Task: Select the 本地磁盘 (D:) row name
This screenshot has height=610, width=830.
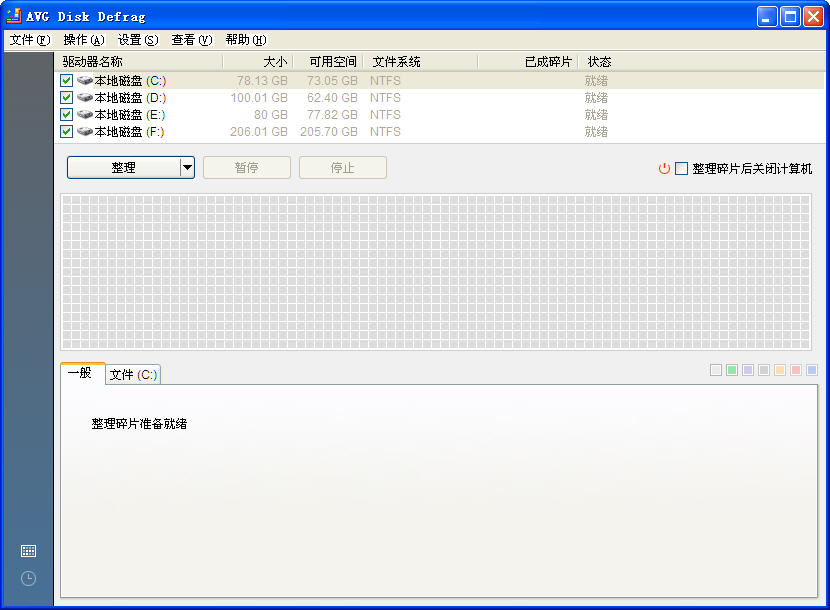Action: [x=130, y=97]
